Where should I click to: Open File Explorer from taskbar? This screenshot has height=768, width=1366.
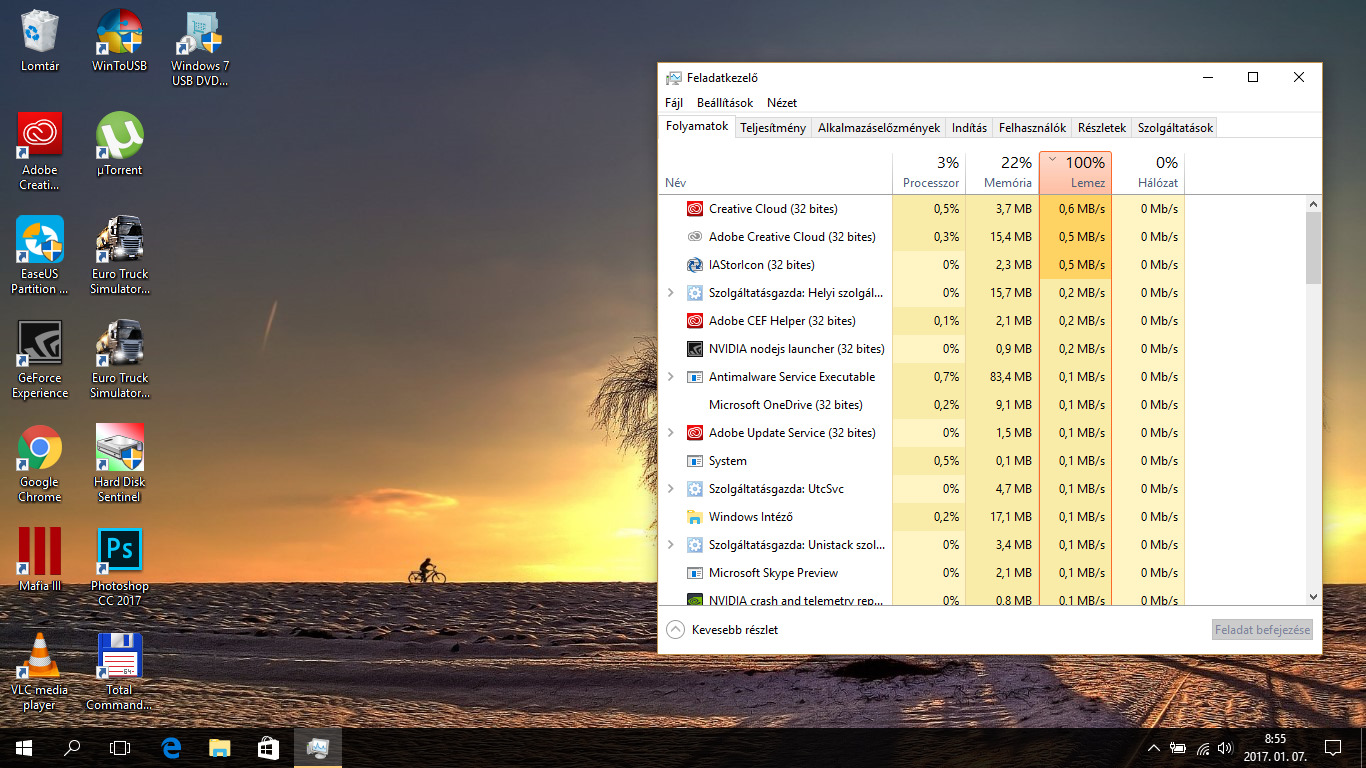[x=219, y=747]
